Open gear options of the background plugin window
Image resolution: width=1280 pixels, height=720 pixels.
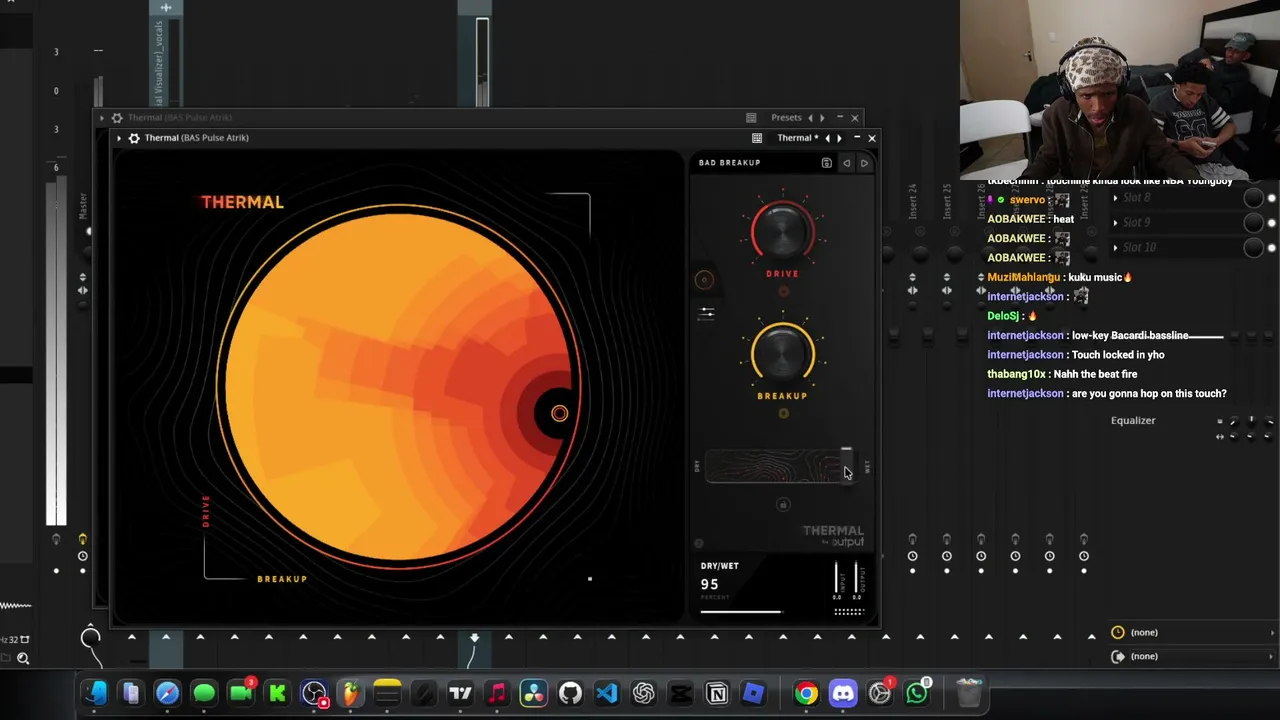pos(117,118)
